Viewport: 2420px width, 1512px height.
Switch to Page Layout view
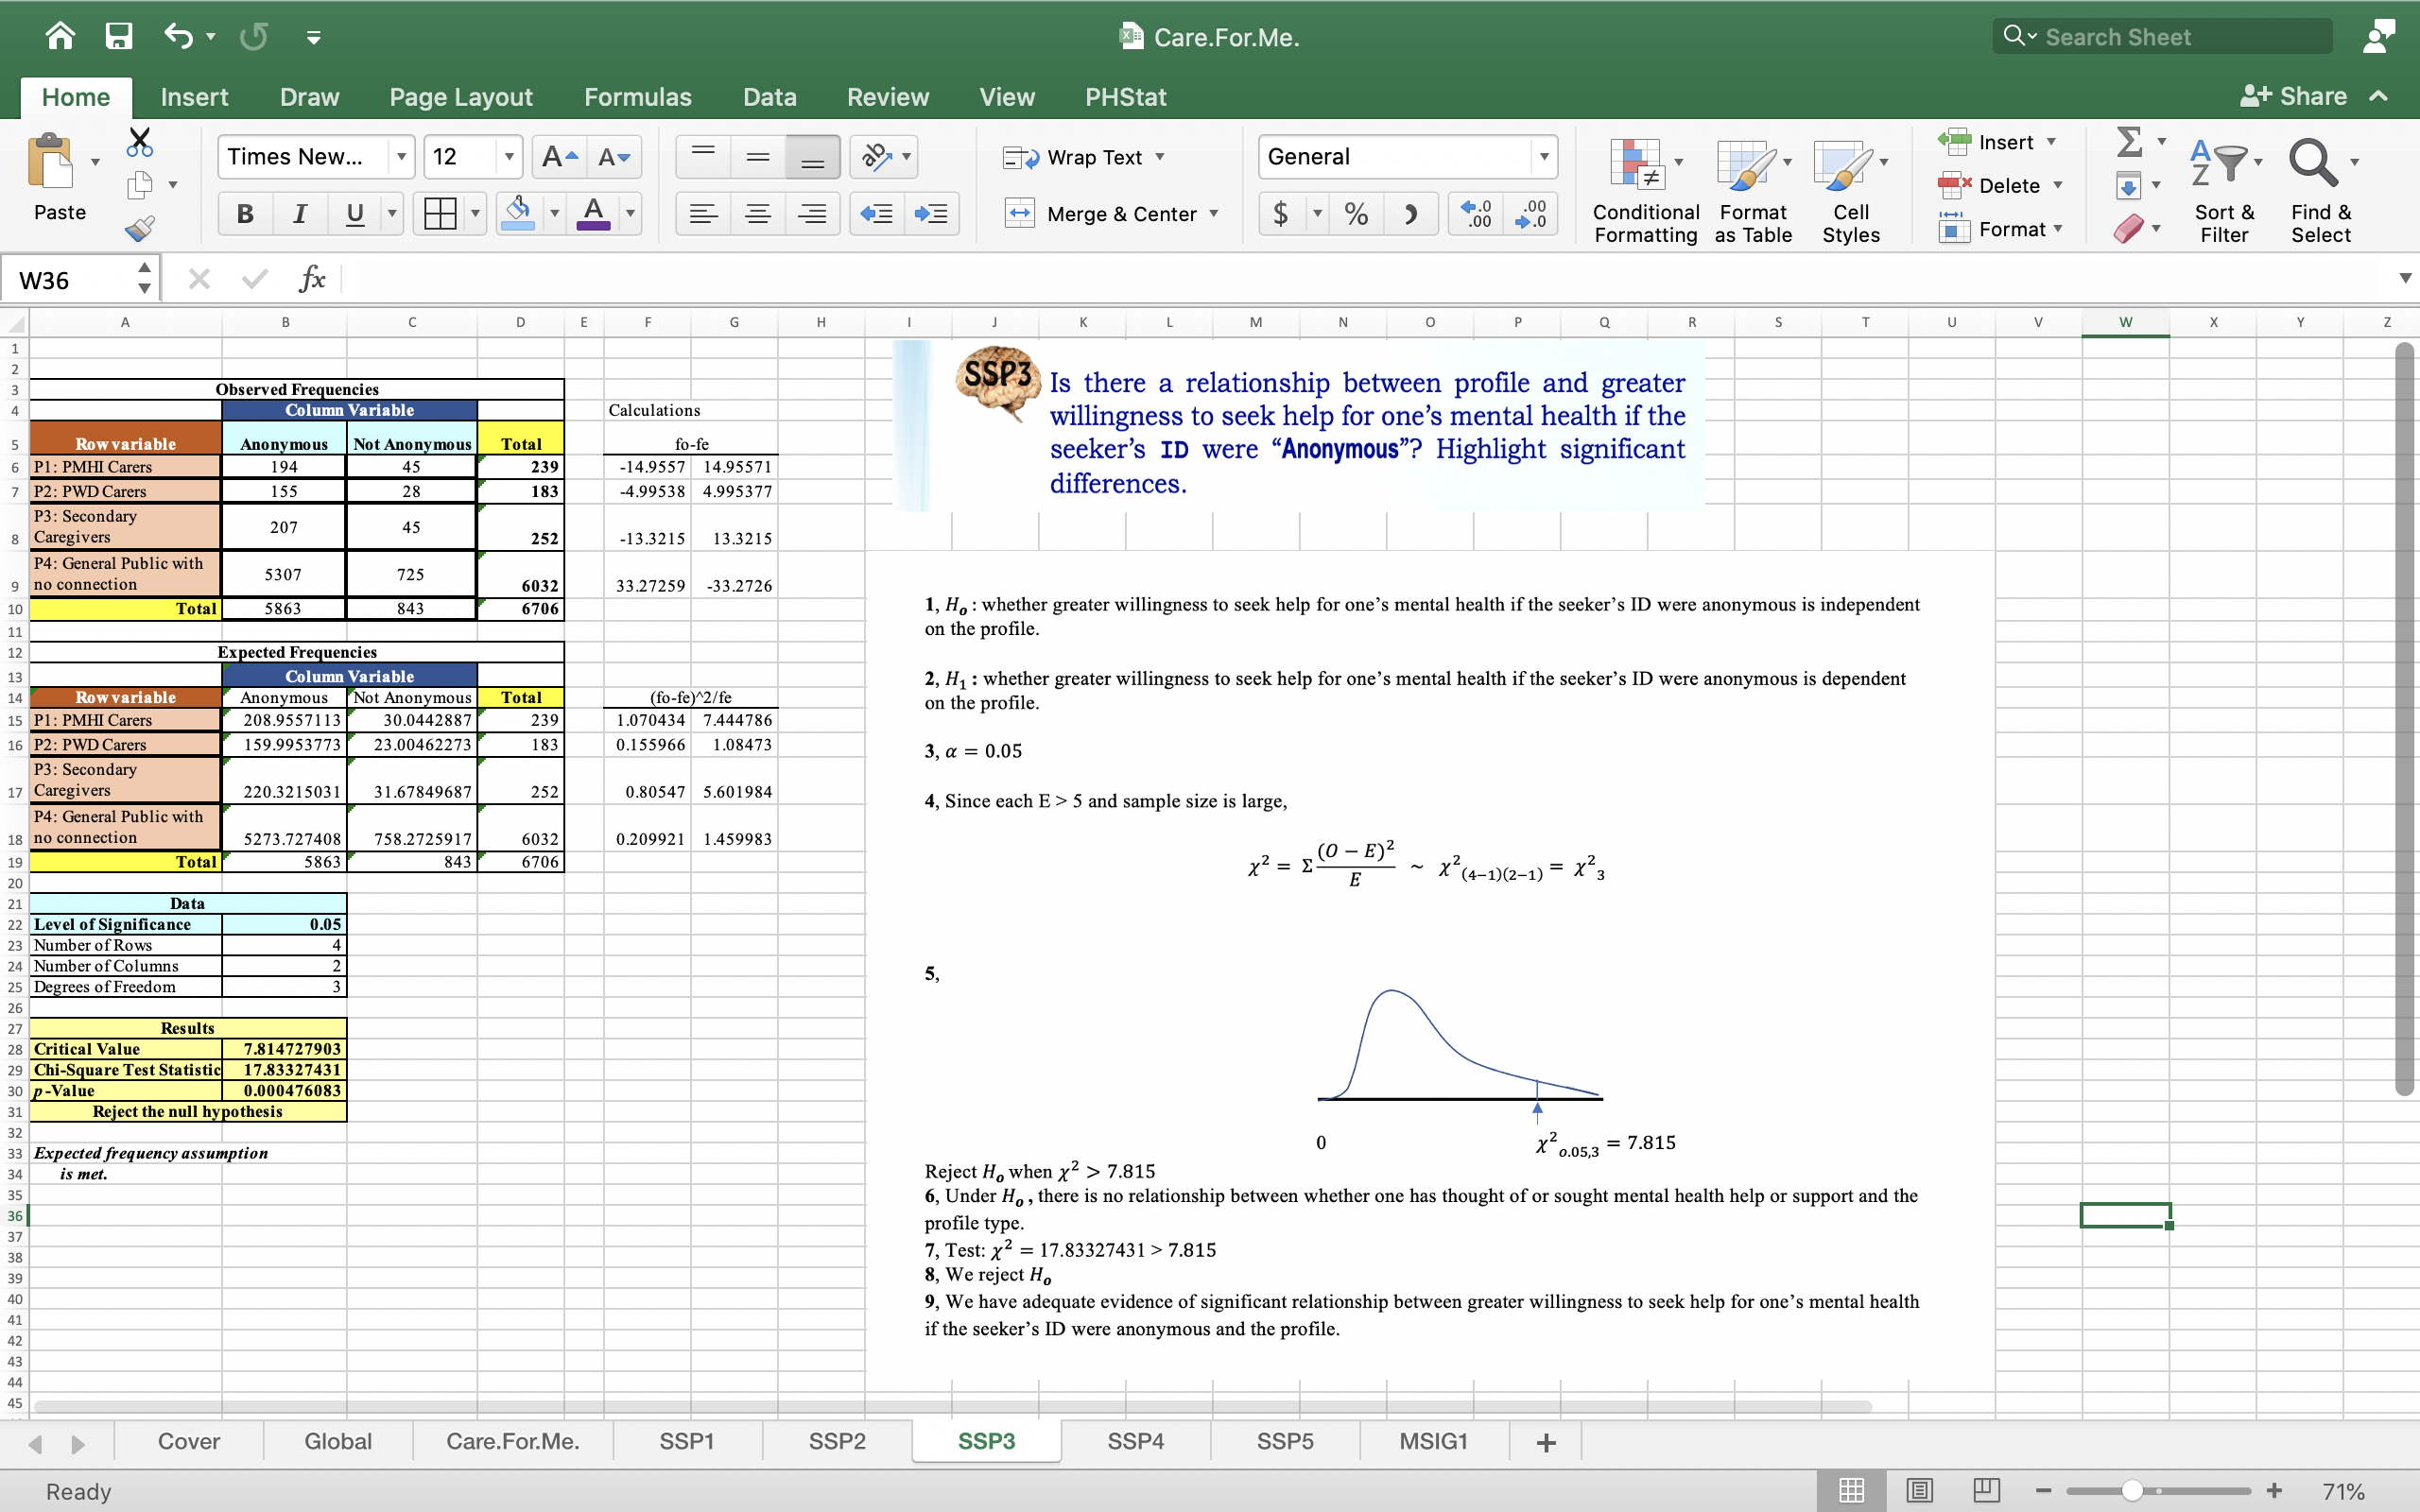(x=1918, y=1491)
